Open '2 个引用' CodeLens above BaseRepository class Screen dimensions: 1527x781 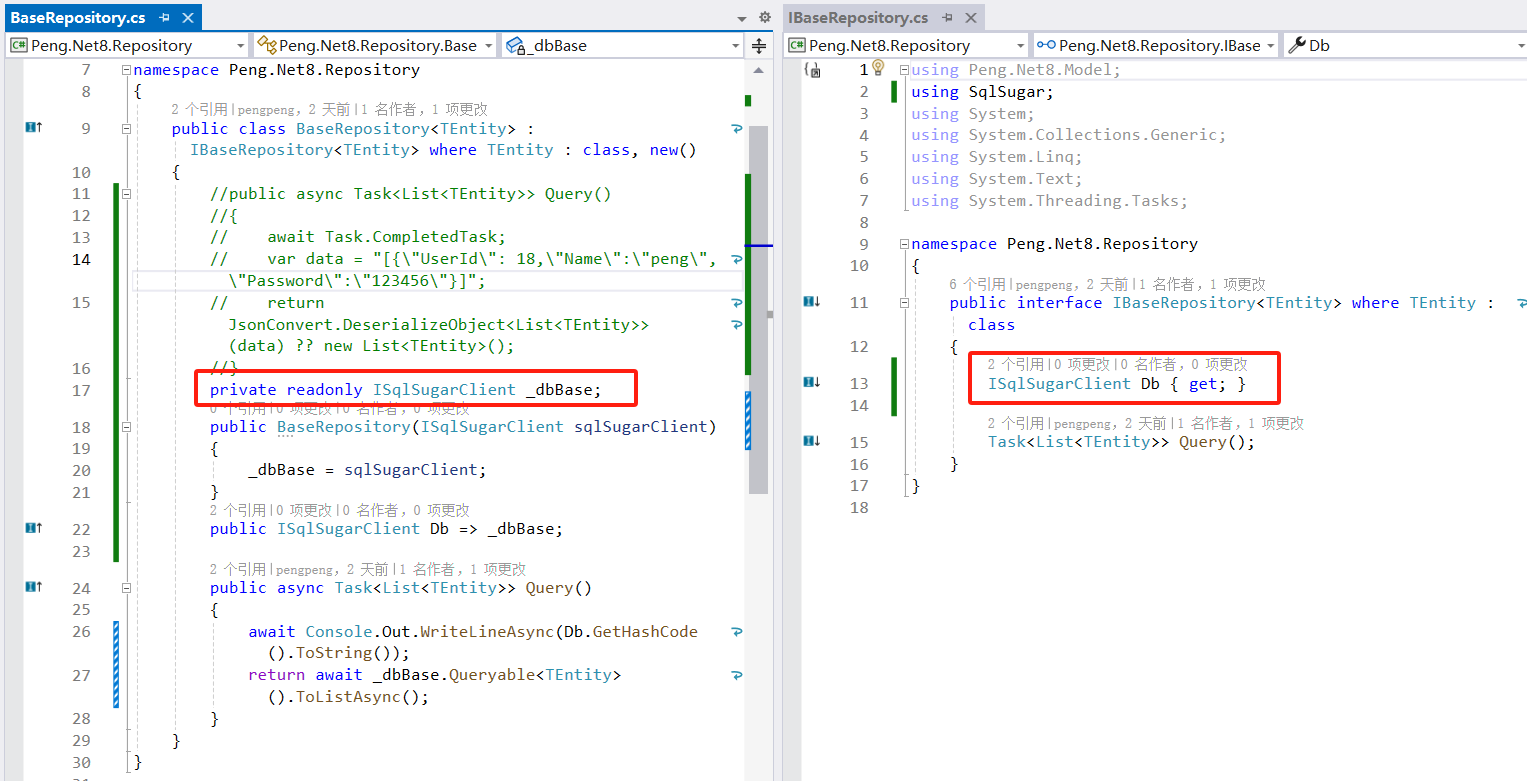pos(199,109)
